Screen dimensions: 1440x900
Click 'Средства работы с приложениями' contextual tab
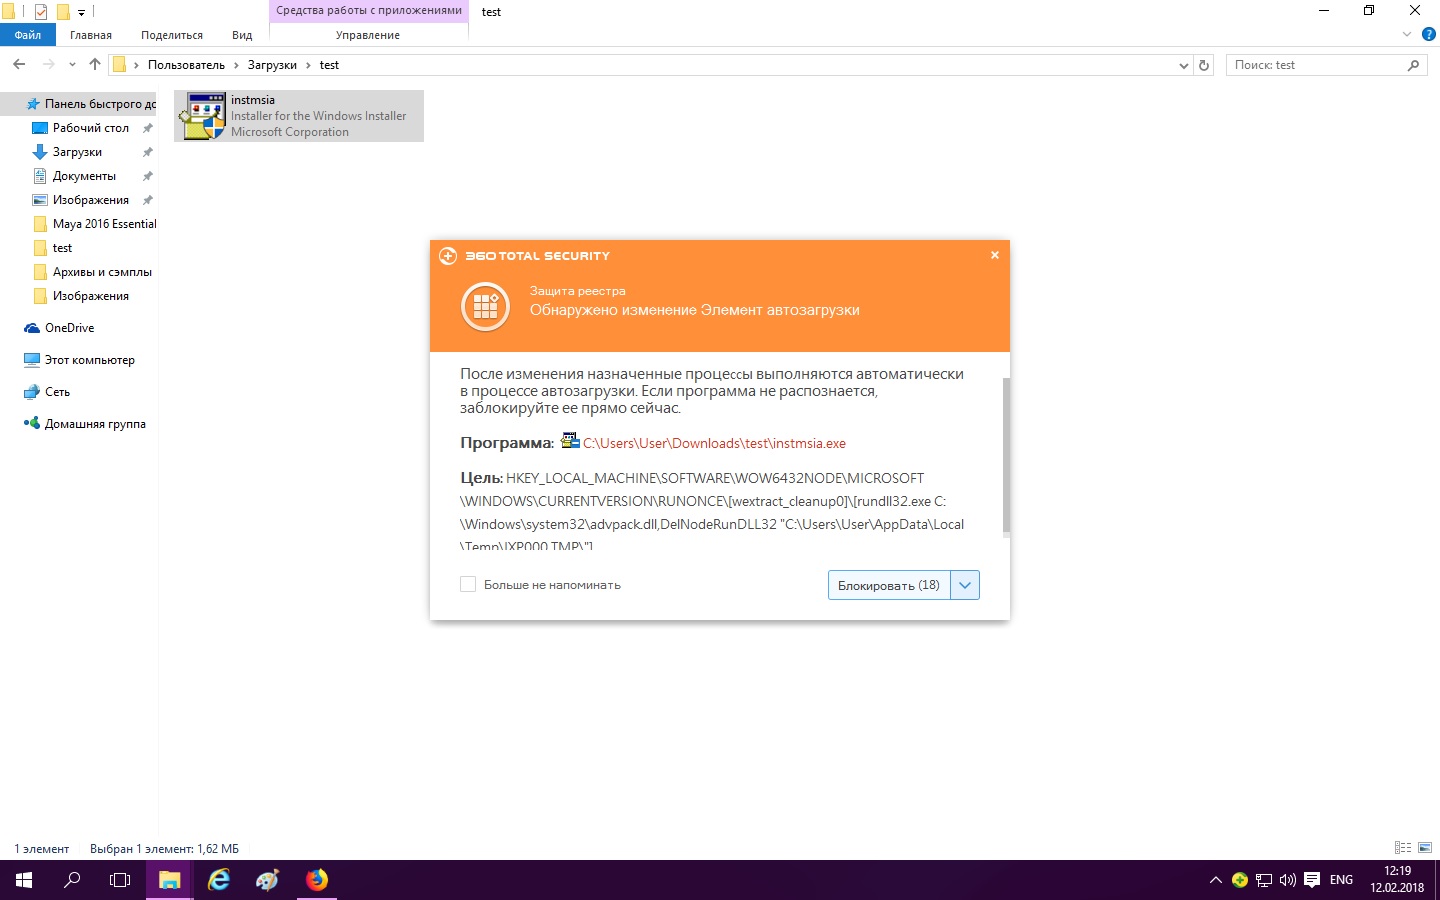pos(369,11)
